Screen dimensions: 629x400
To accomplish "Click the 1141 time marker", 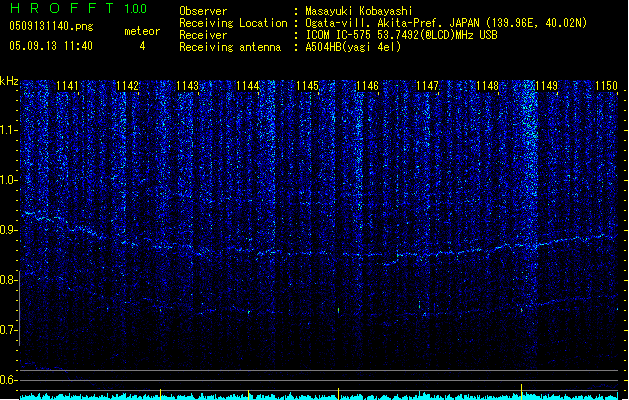I will pyautogui.click(x=68, y=87).
